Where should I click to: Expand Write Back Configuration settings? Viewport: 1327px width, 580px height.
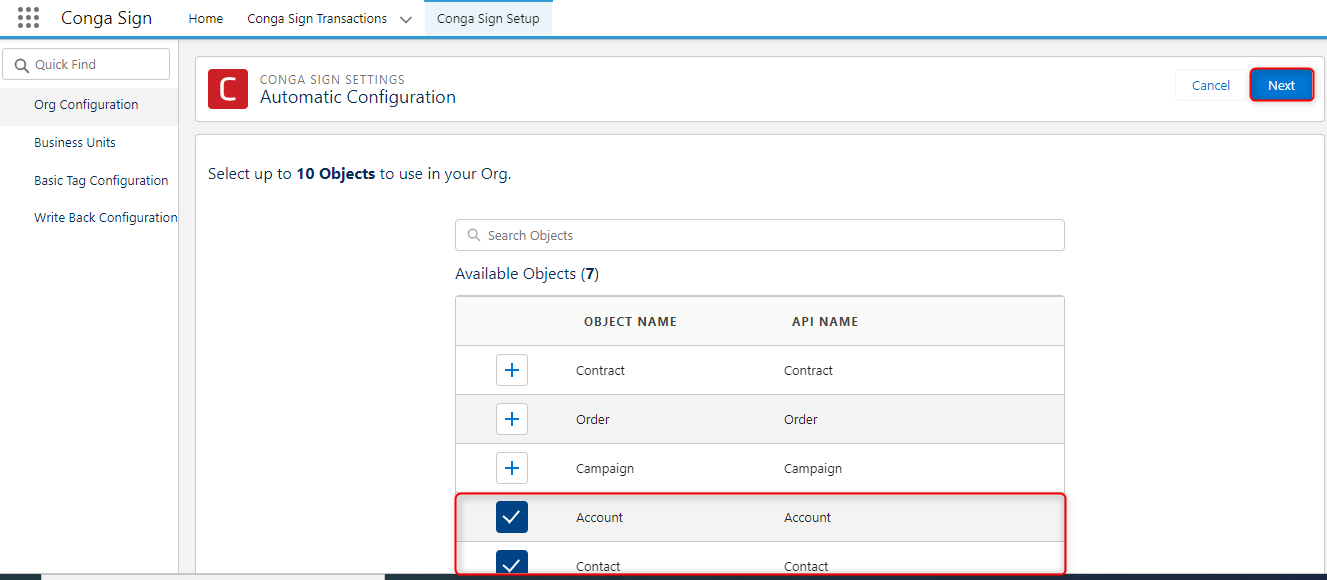[x=105, y=217]
